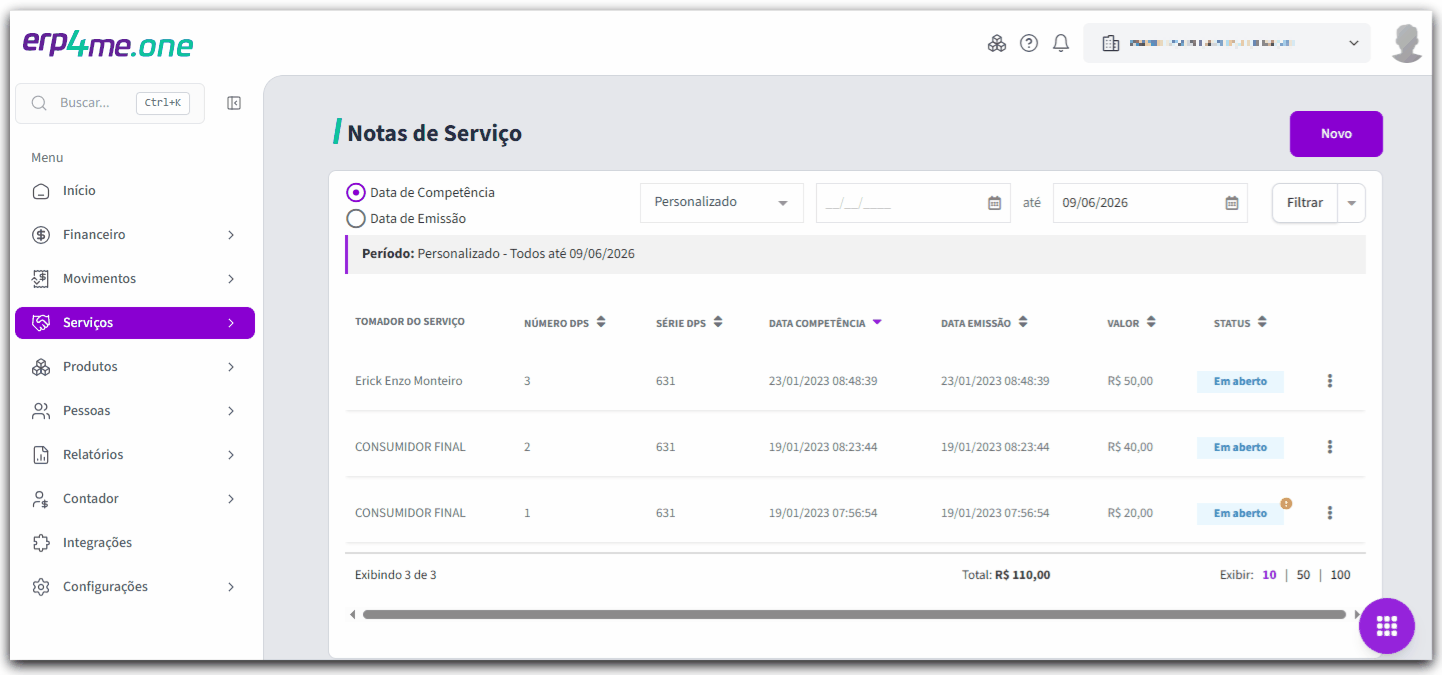The height and width of the screenshot is (675, 1442).
Task: Focus the 09/06/2026 end date field
Action: pos(1150,203)
